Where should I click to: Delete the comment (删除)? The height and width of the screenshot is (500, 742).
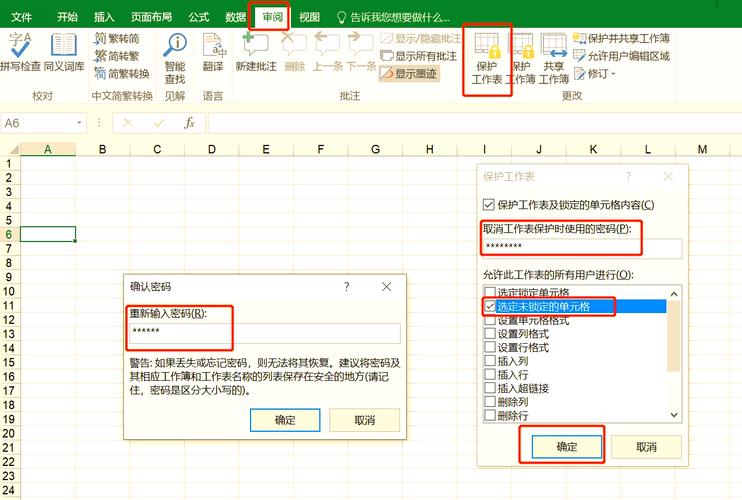click(294, 52)
